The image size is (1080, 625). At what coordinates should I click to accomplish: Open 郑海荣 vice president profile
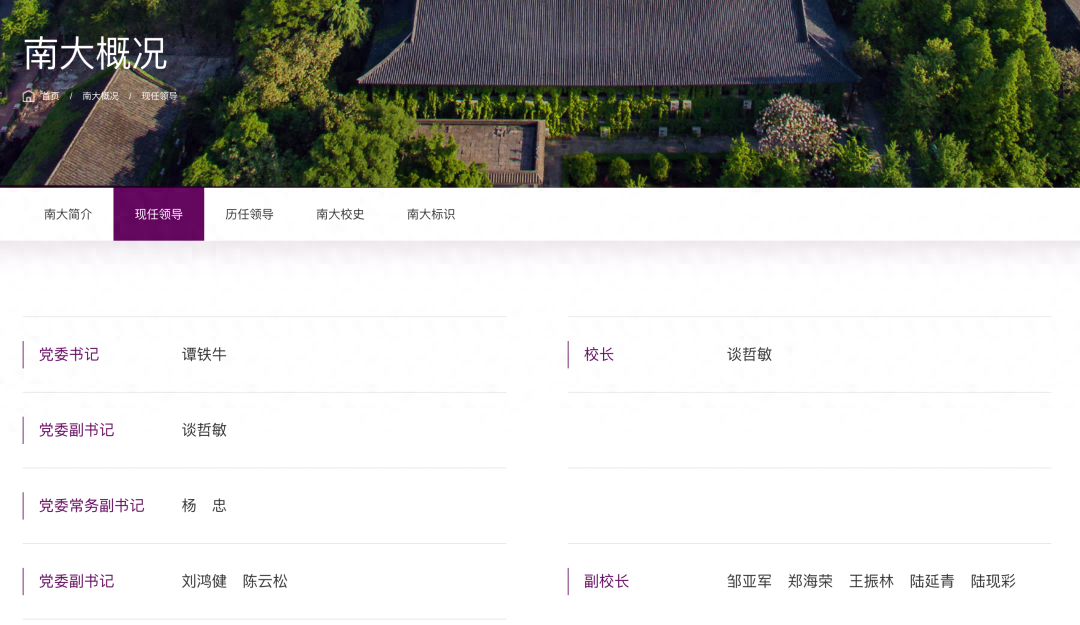coord(811,582)
